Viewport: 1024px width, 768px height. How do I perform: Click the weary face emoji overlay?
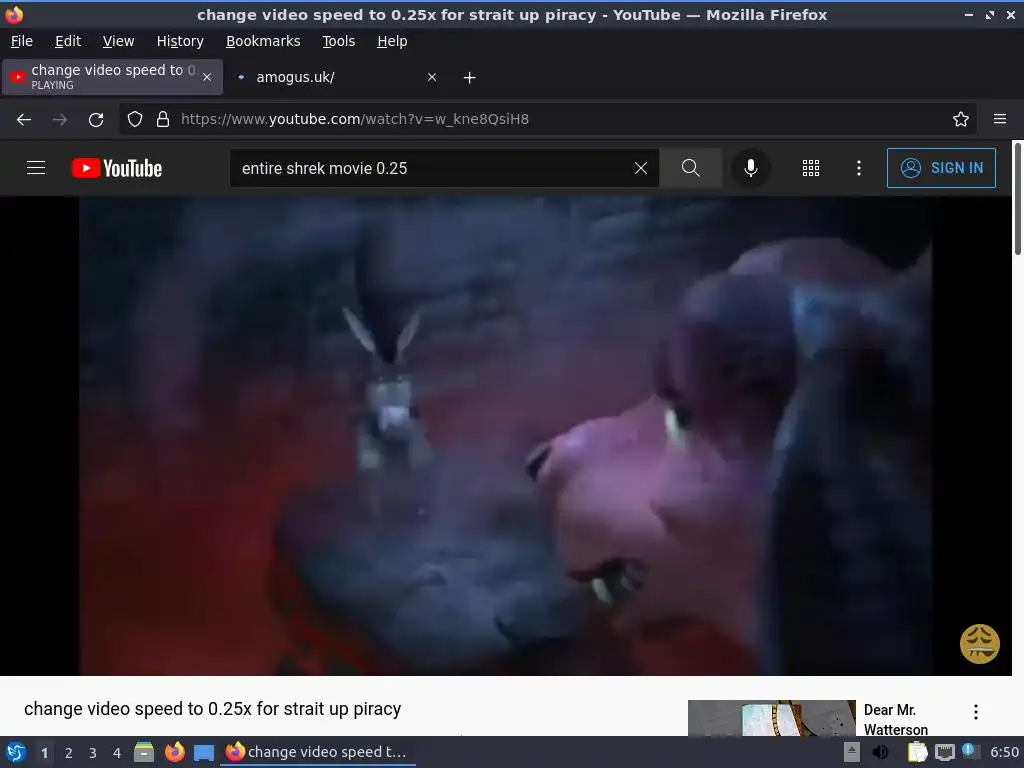979,644
